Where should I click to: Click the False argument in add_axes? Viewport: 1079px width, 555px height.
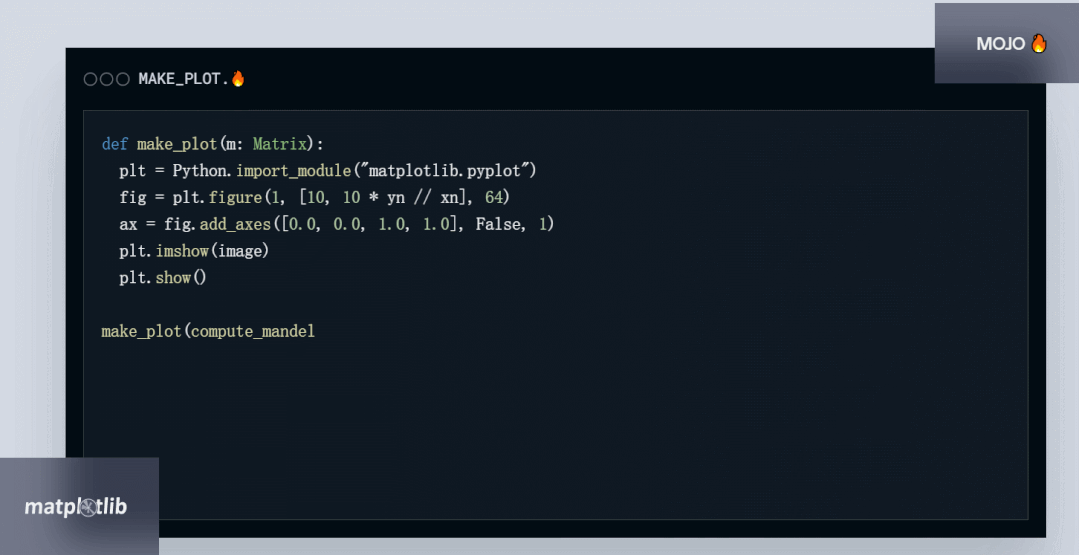(498, 224)
